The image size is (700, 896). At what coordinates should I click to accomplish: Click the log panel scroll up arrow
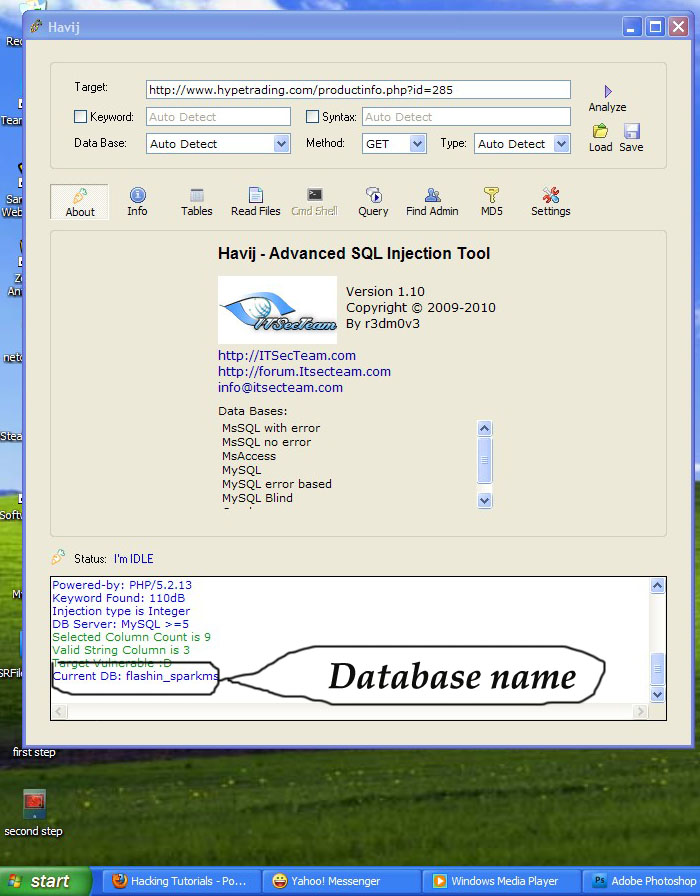click(x=658, y=586)
